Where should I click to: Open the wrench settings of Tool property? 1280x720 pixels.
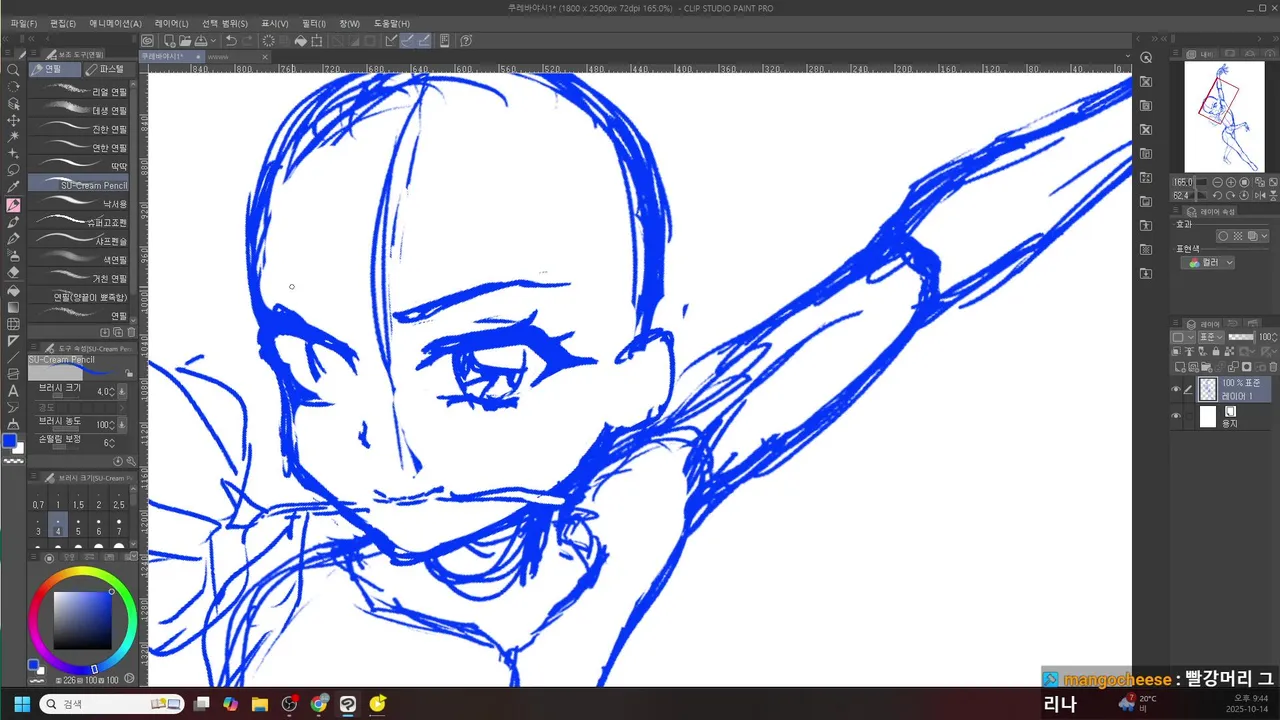click(131, 461)
